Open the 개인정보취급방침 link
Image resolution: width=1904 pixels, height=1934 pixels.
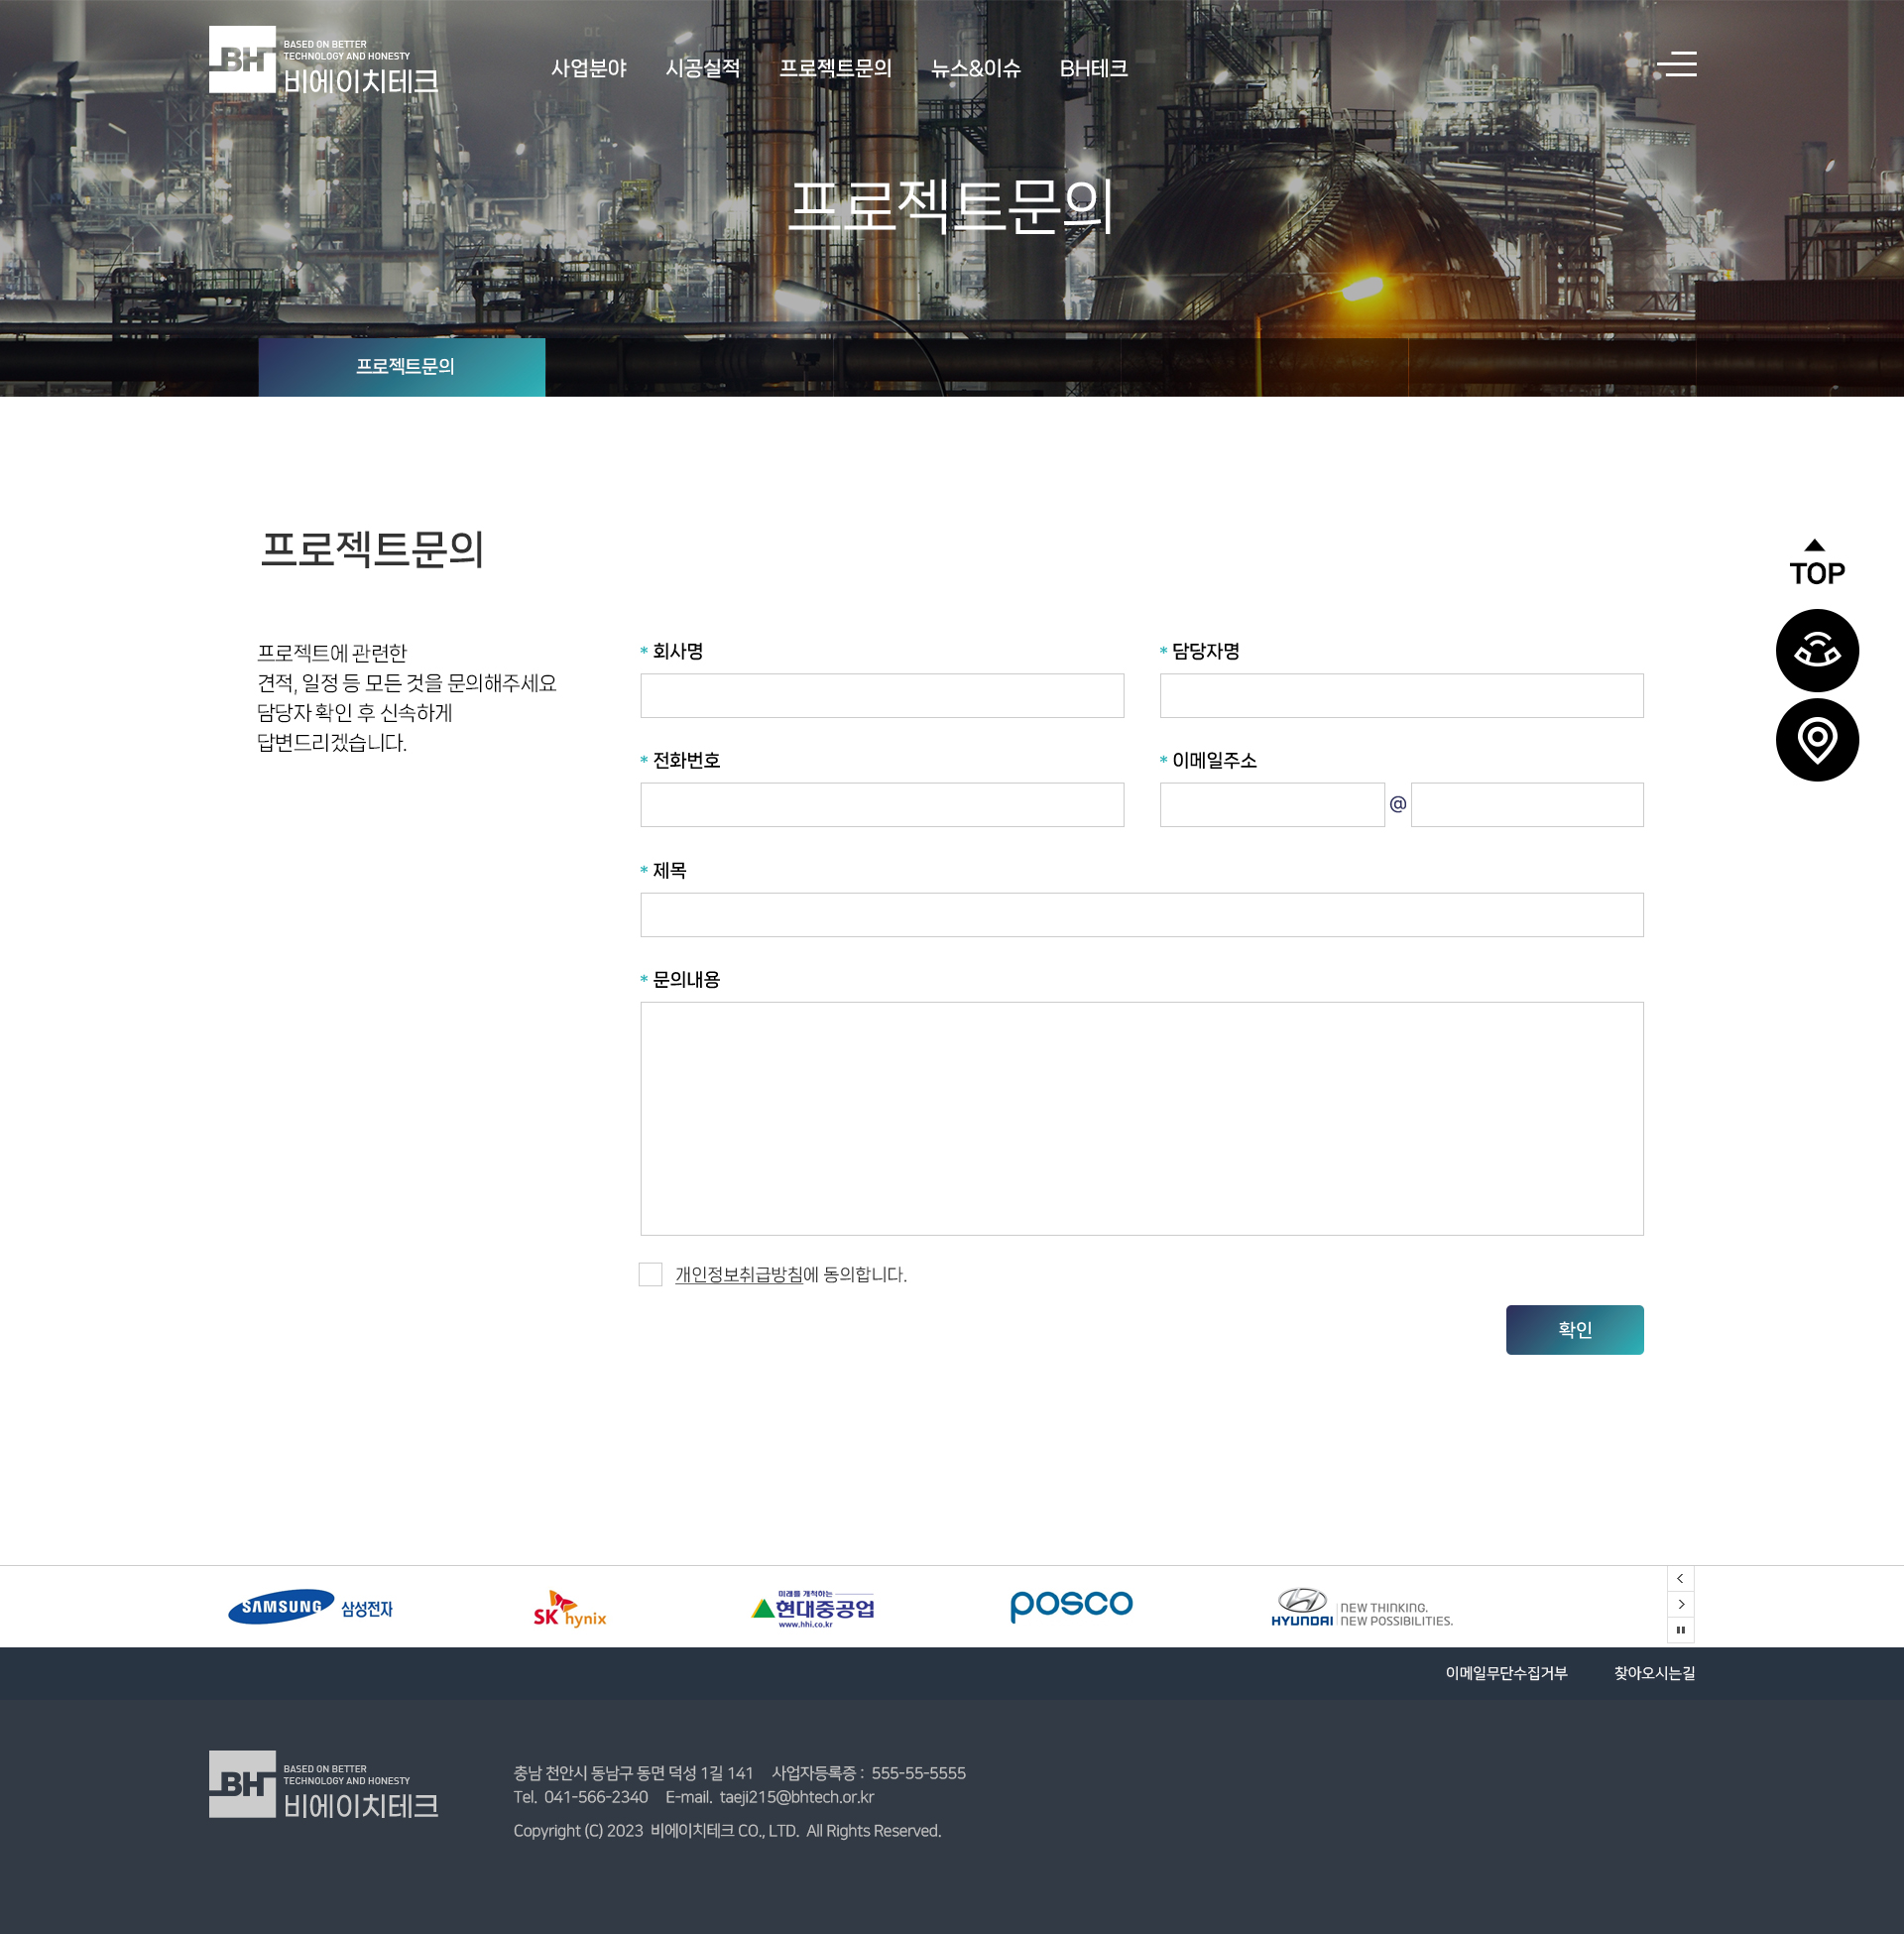coord(739,1274)
